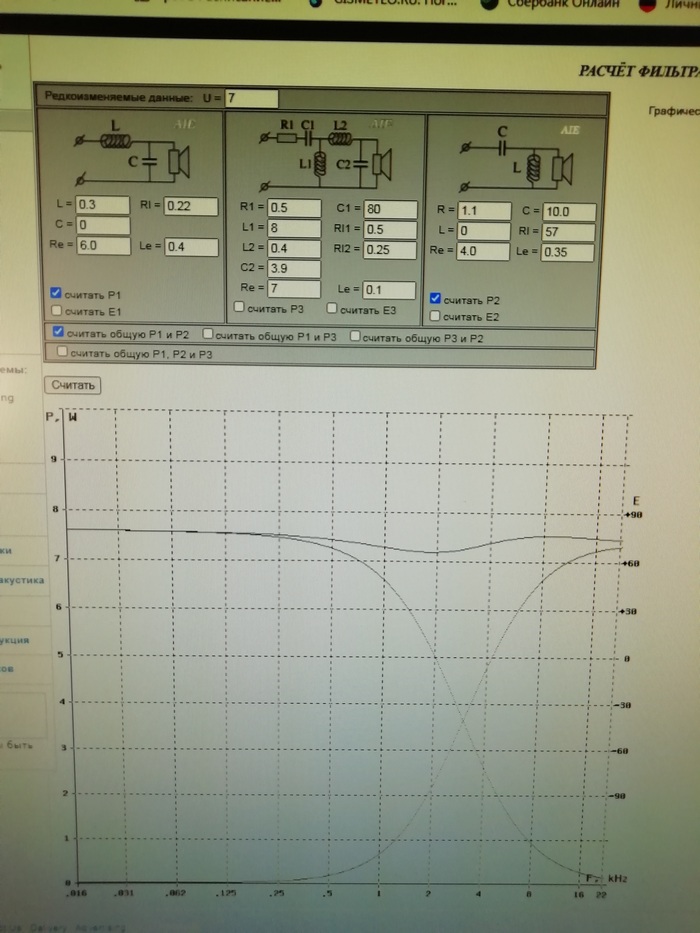The width and height of the screenshot is (700, 933).
Task: Click the high-pass L field showing 0
Action: tap(483, 231)
